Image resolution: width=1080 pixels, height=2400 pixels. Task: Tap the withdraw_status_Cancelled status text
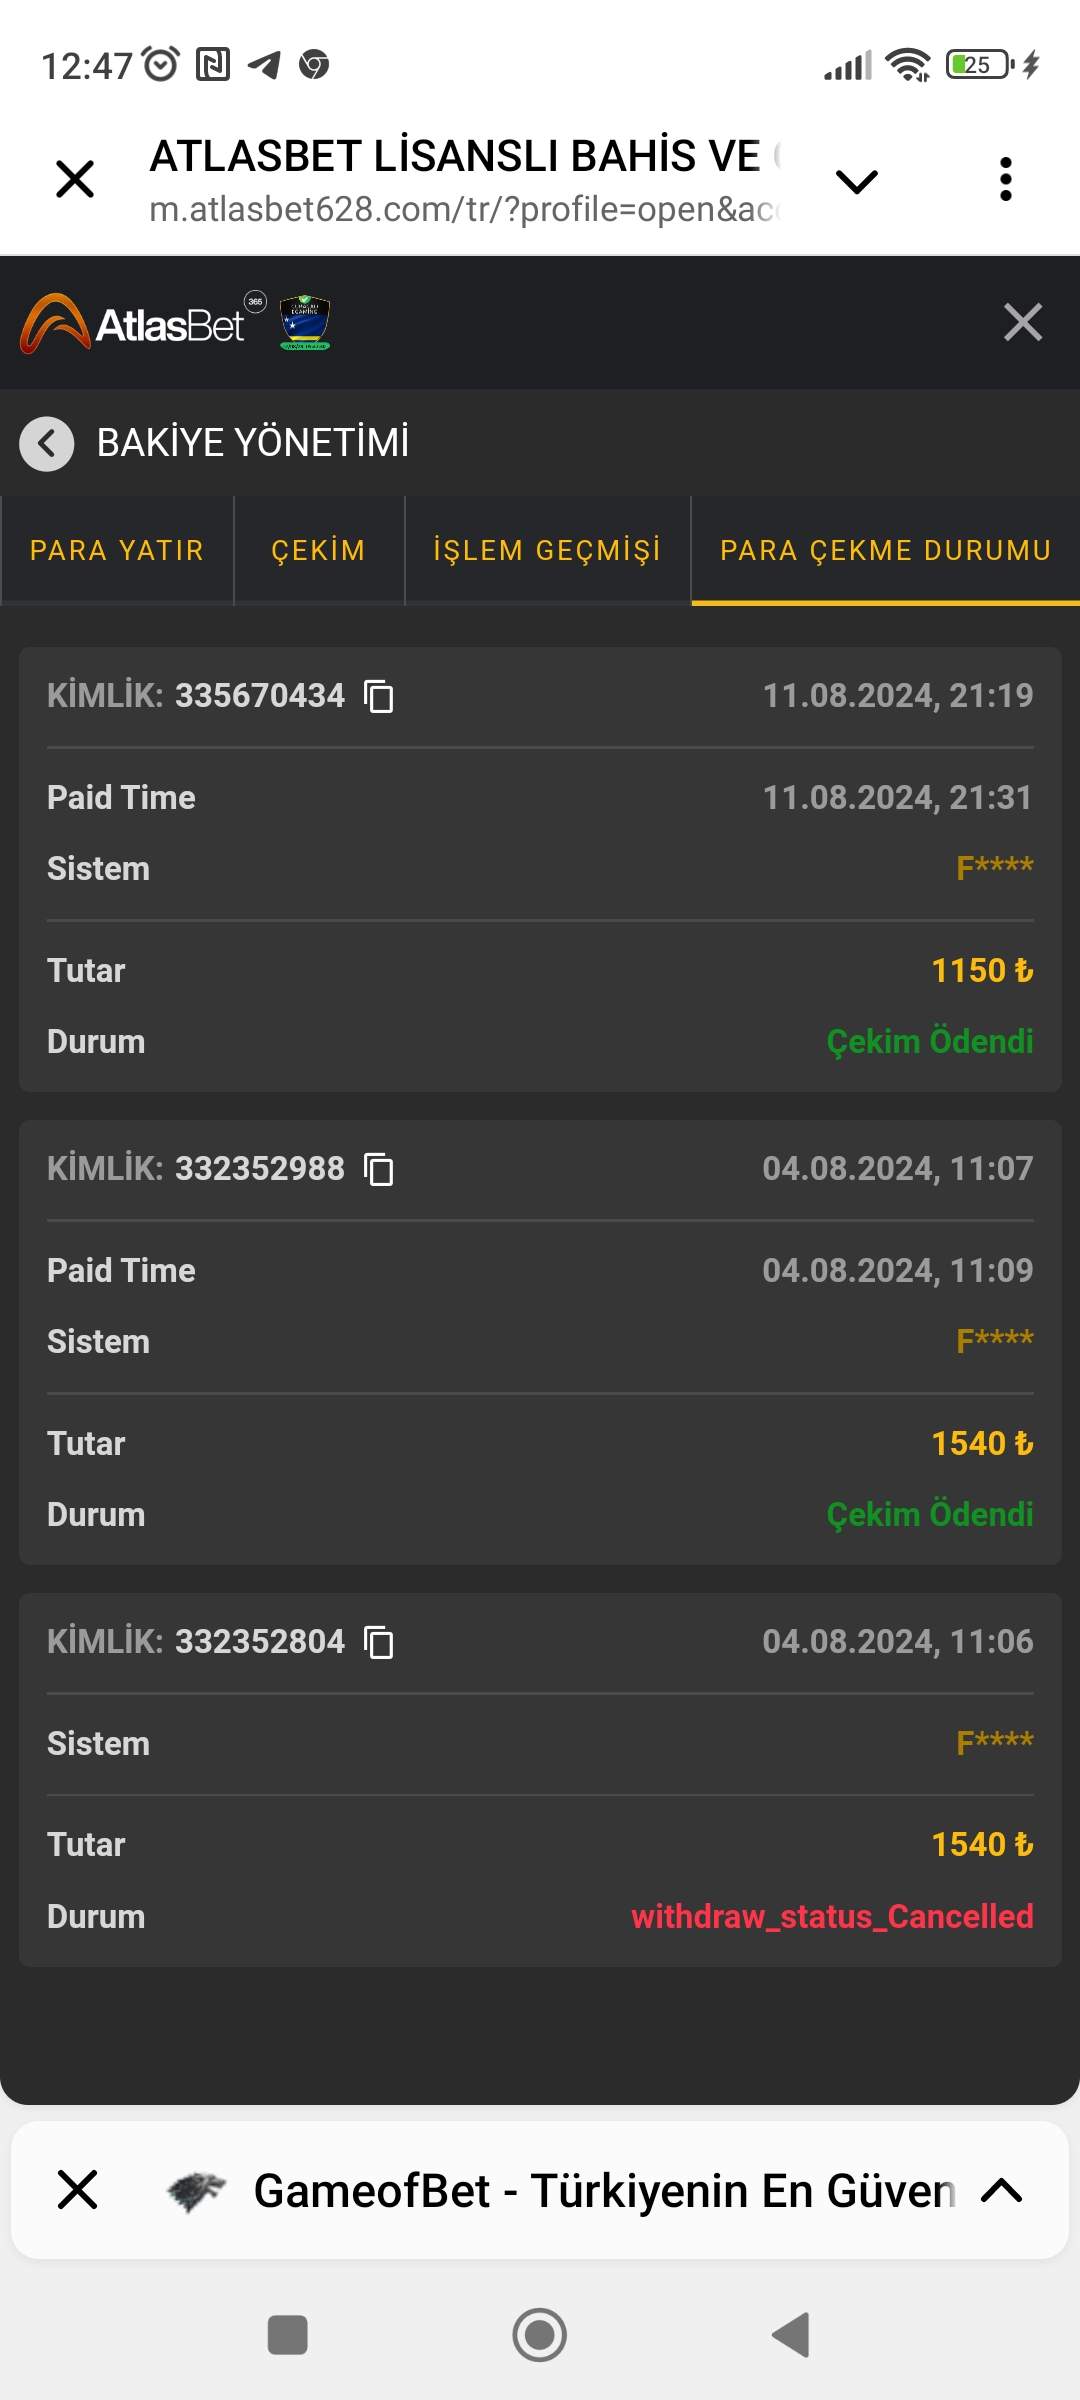832,1916
